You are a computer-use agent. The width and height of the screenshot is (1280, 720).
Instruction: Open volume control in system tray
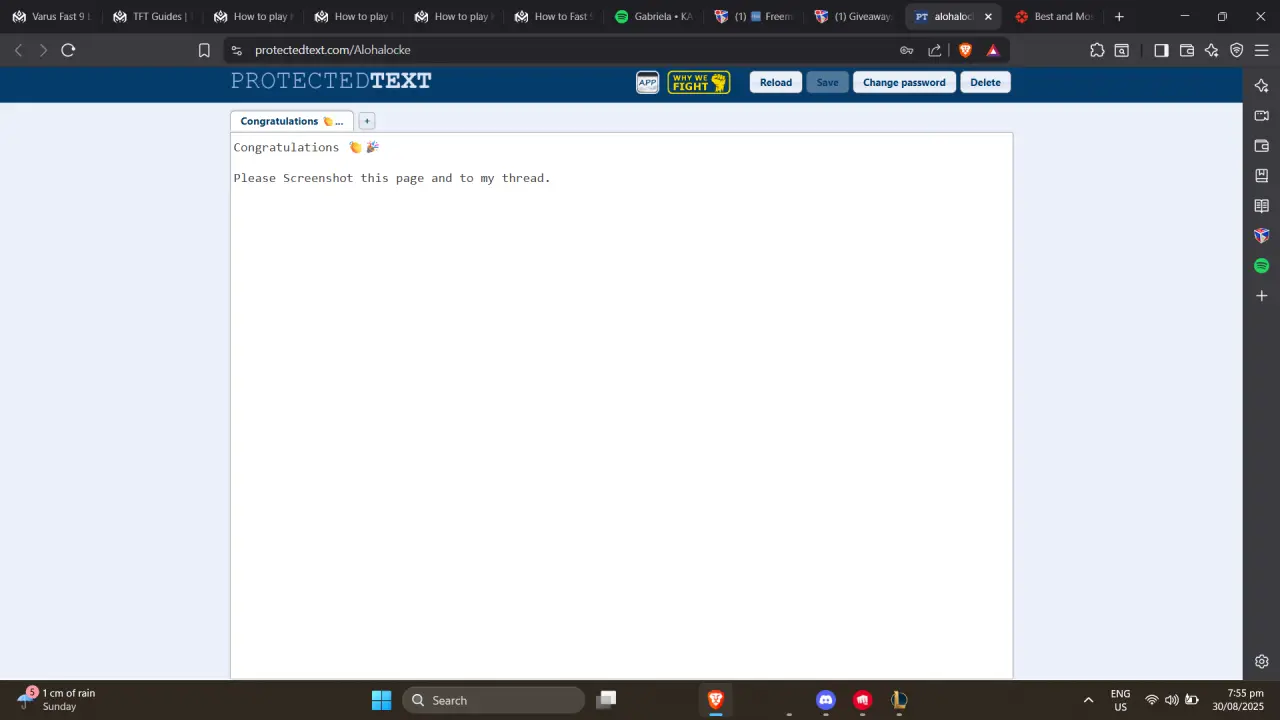(x=1171, y=700)
